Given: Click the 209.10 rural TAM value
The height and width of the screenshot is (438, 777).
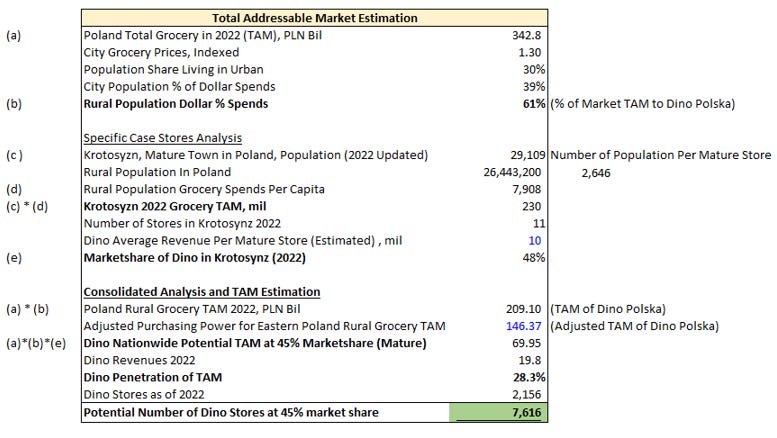Looking at the screenshot, I should (523, 309).
